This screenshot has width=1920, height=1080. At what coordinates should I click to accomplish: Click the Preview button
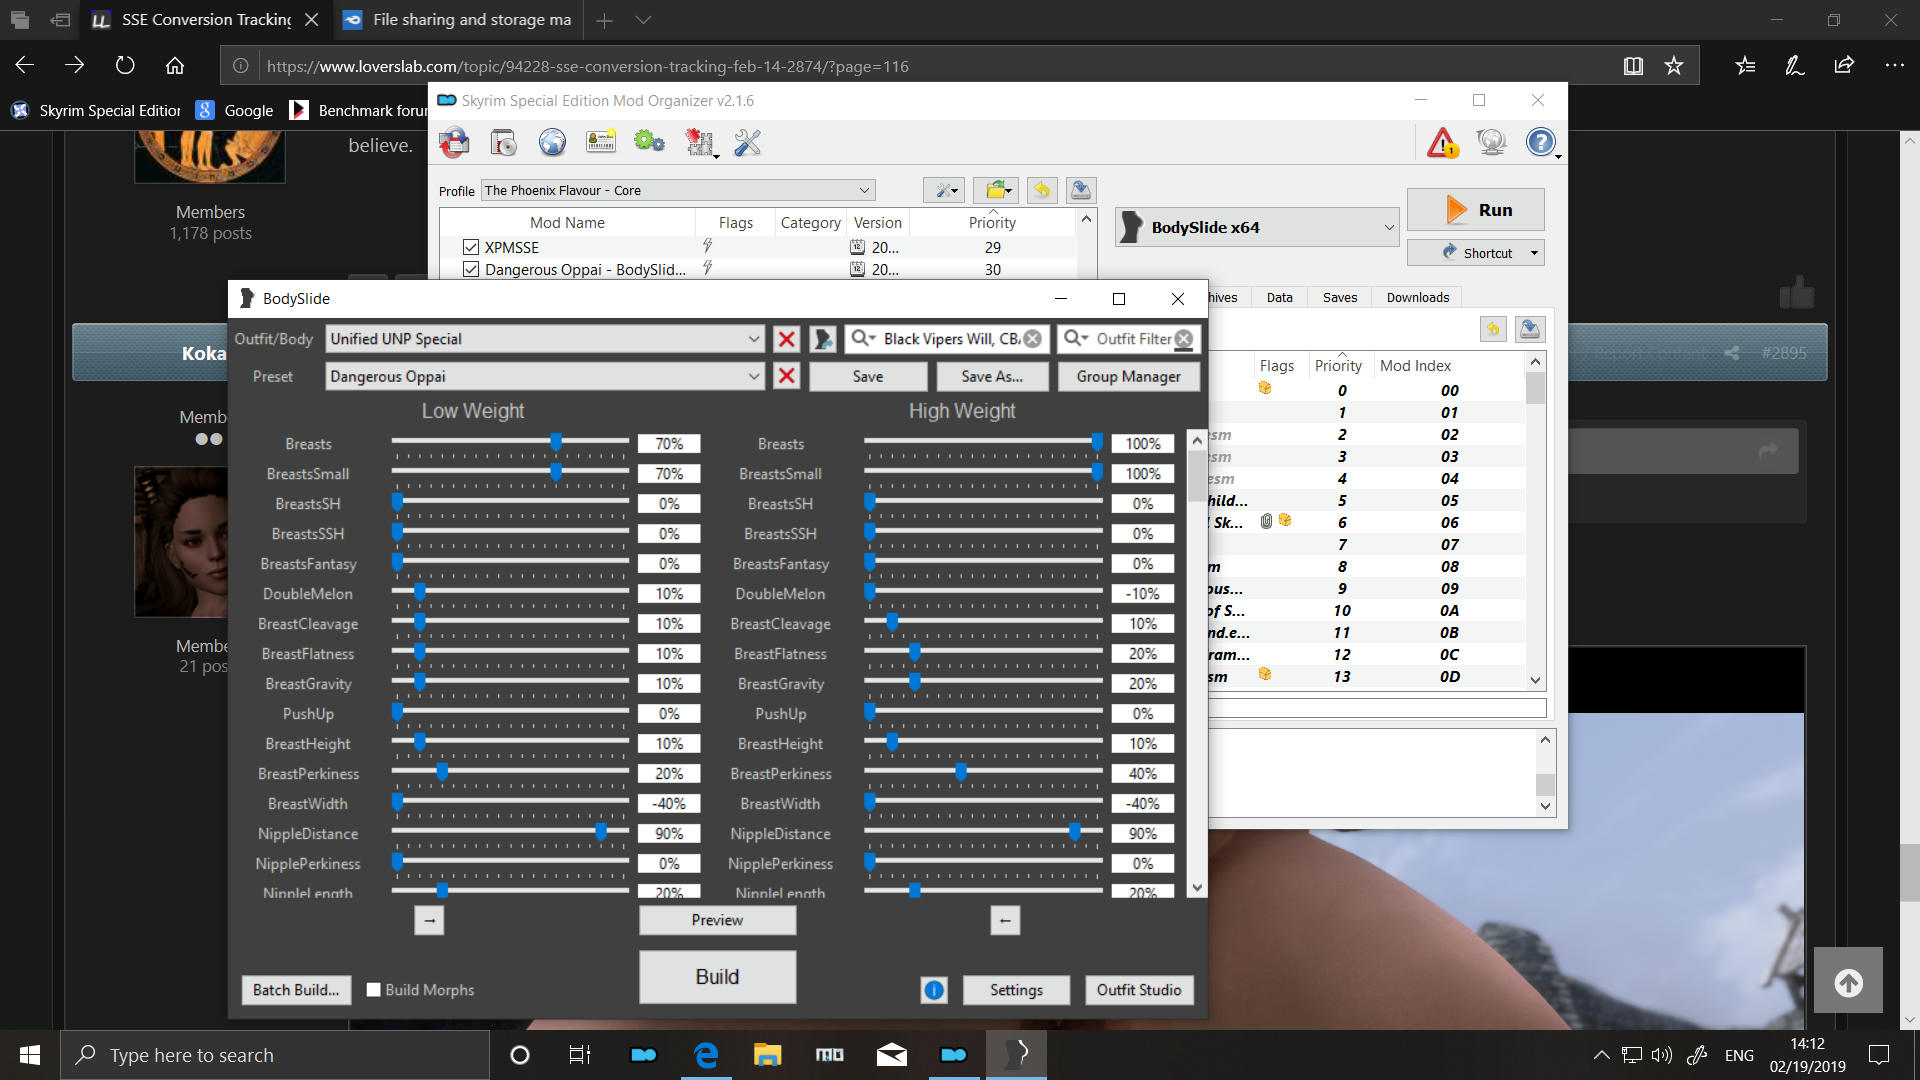click(717, 920)
